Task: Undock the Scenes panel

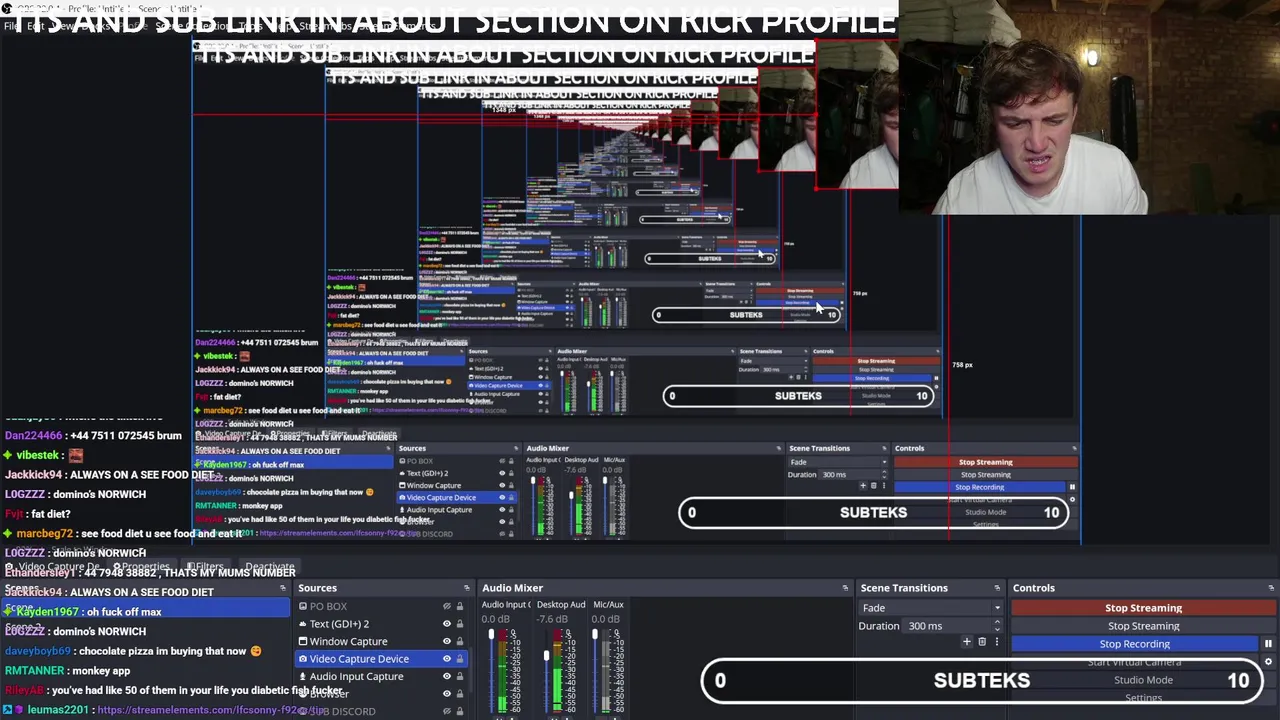Action: [x=283, y=588]
